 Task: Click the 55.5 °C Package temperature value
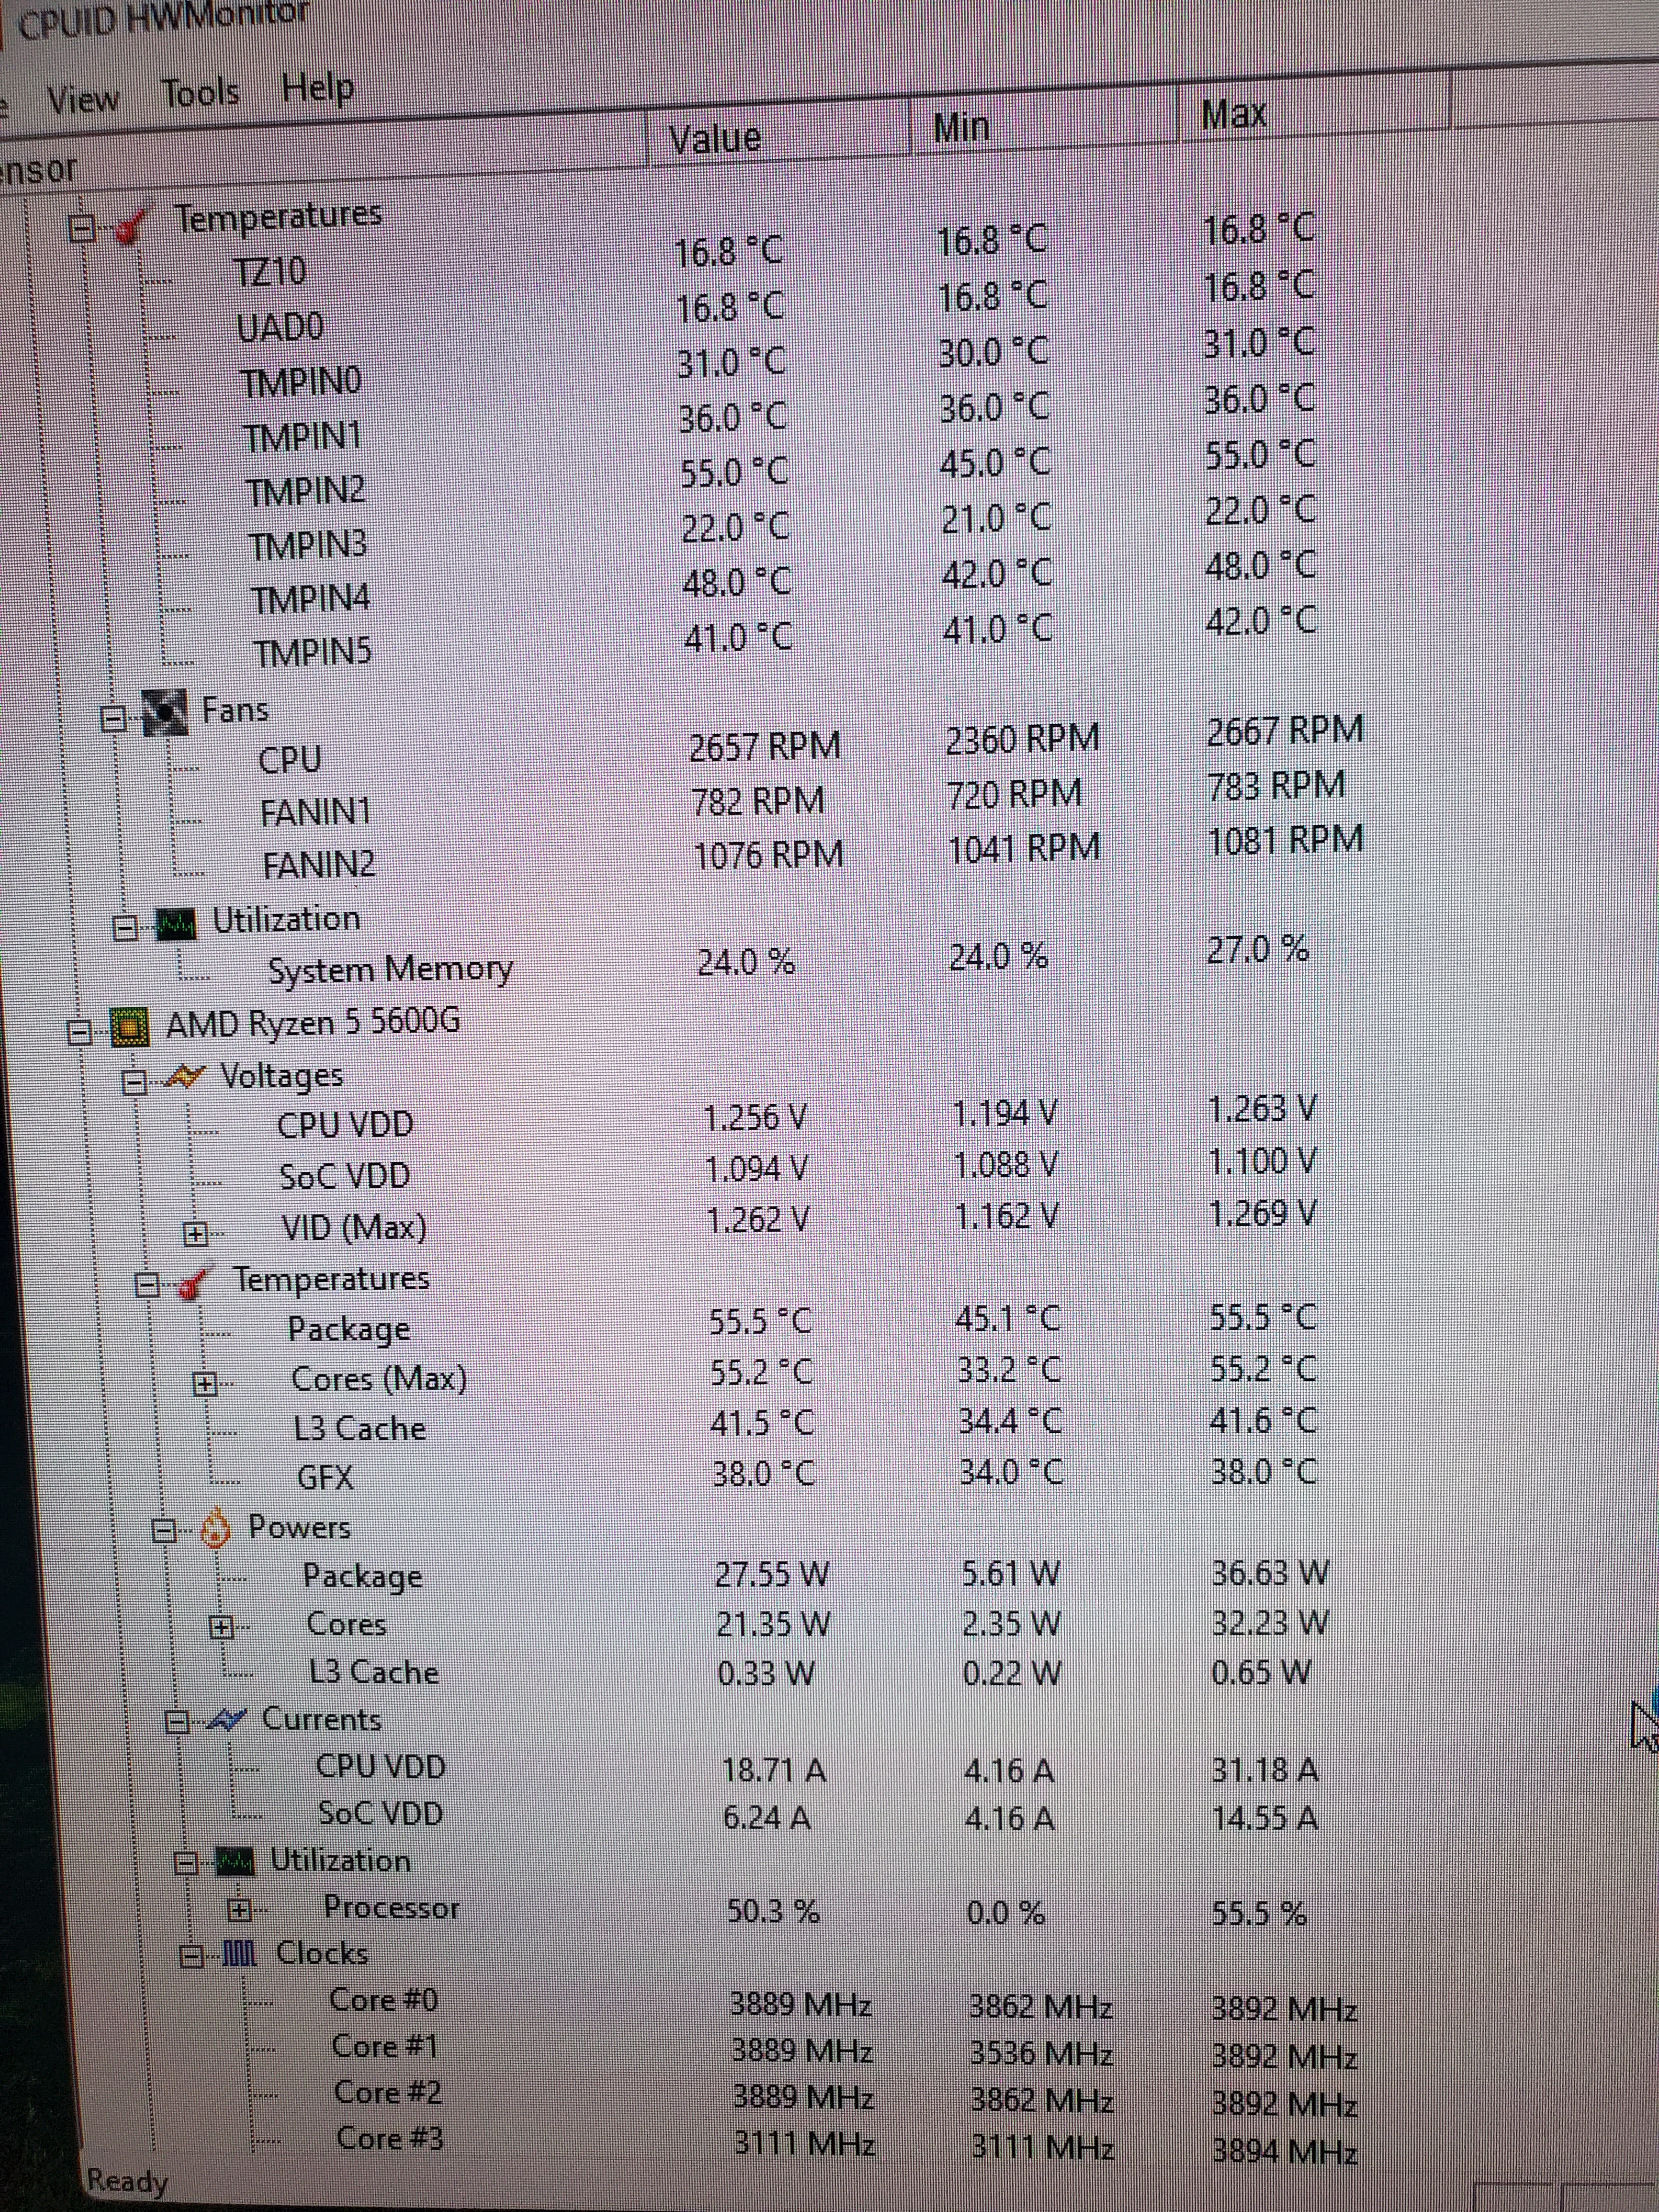pyautogui.click(x=761, y=1322)
